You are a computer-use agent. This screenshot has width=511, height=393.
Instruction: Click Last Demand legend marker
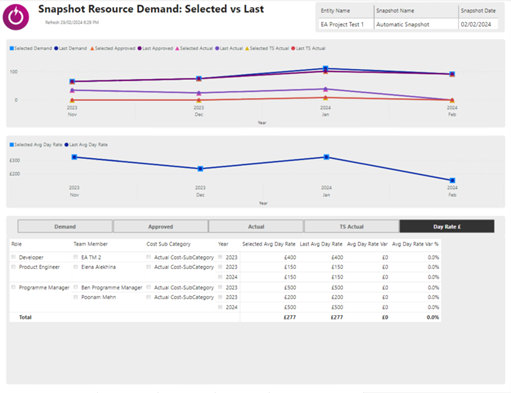(56, 48)
